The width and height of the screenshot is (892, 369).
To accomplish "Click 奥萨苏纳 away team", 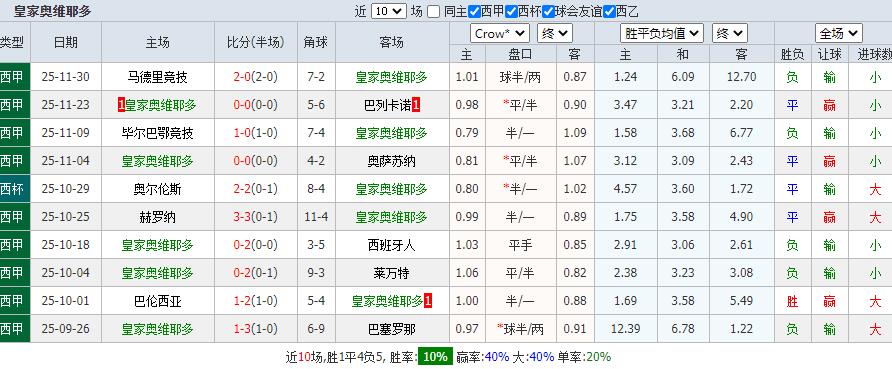I will click(x=391, y=161).
